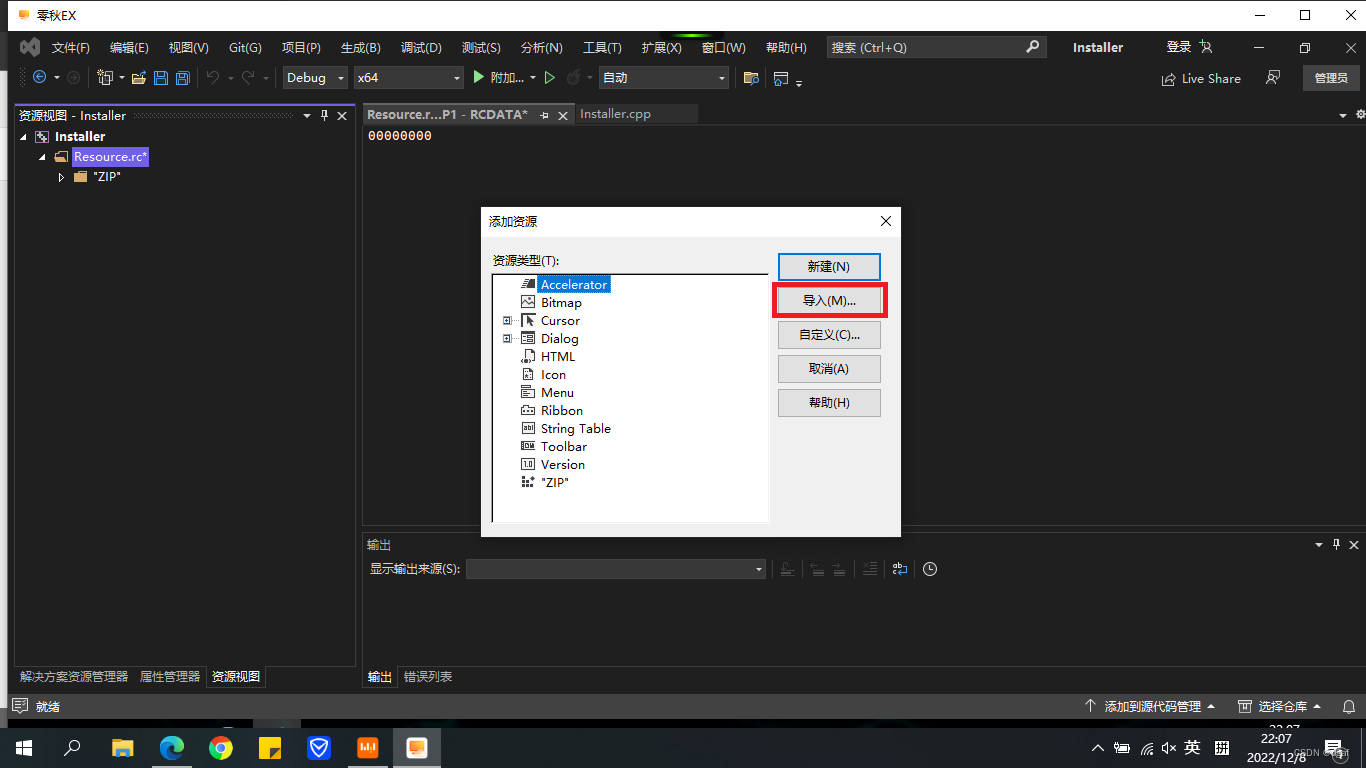
Task: Expand the "ZIP" folder in resource tree
Action: tap(61, 177)
